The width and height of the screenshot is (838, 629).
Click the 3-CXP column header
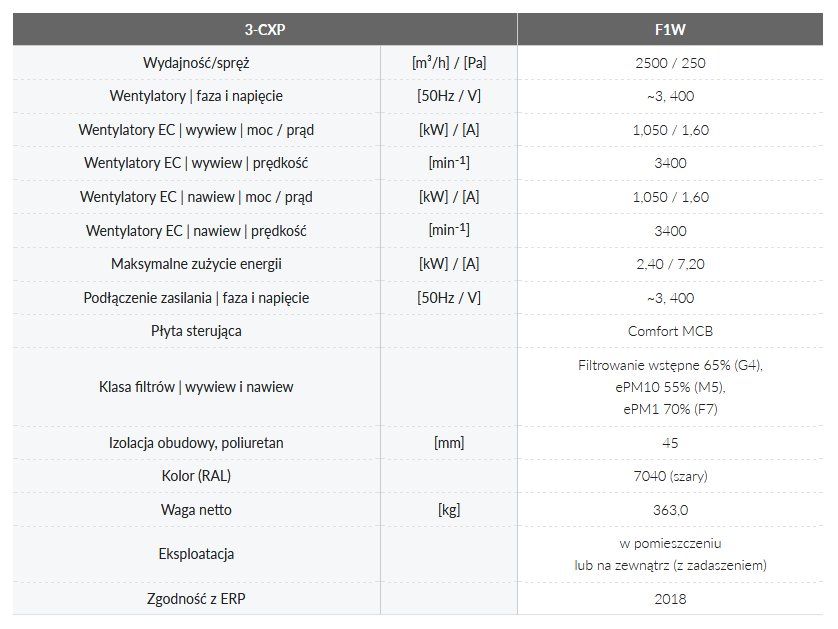pos(264,29)
